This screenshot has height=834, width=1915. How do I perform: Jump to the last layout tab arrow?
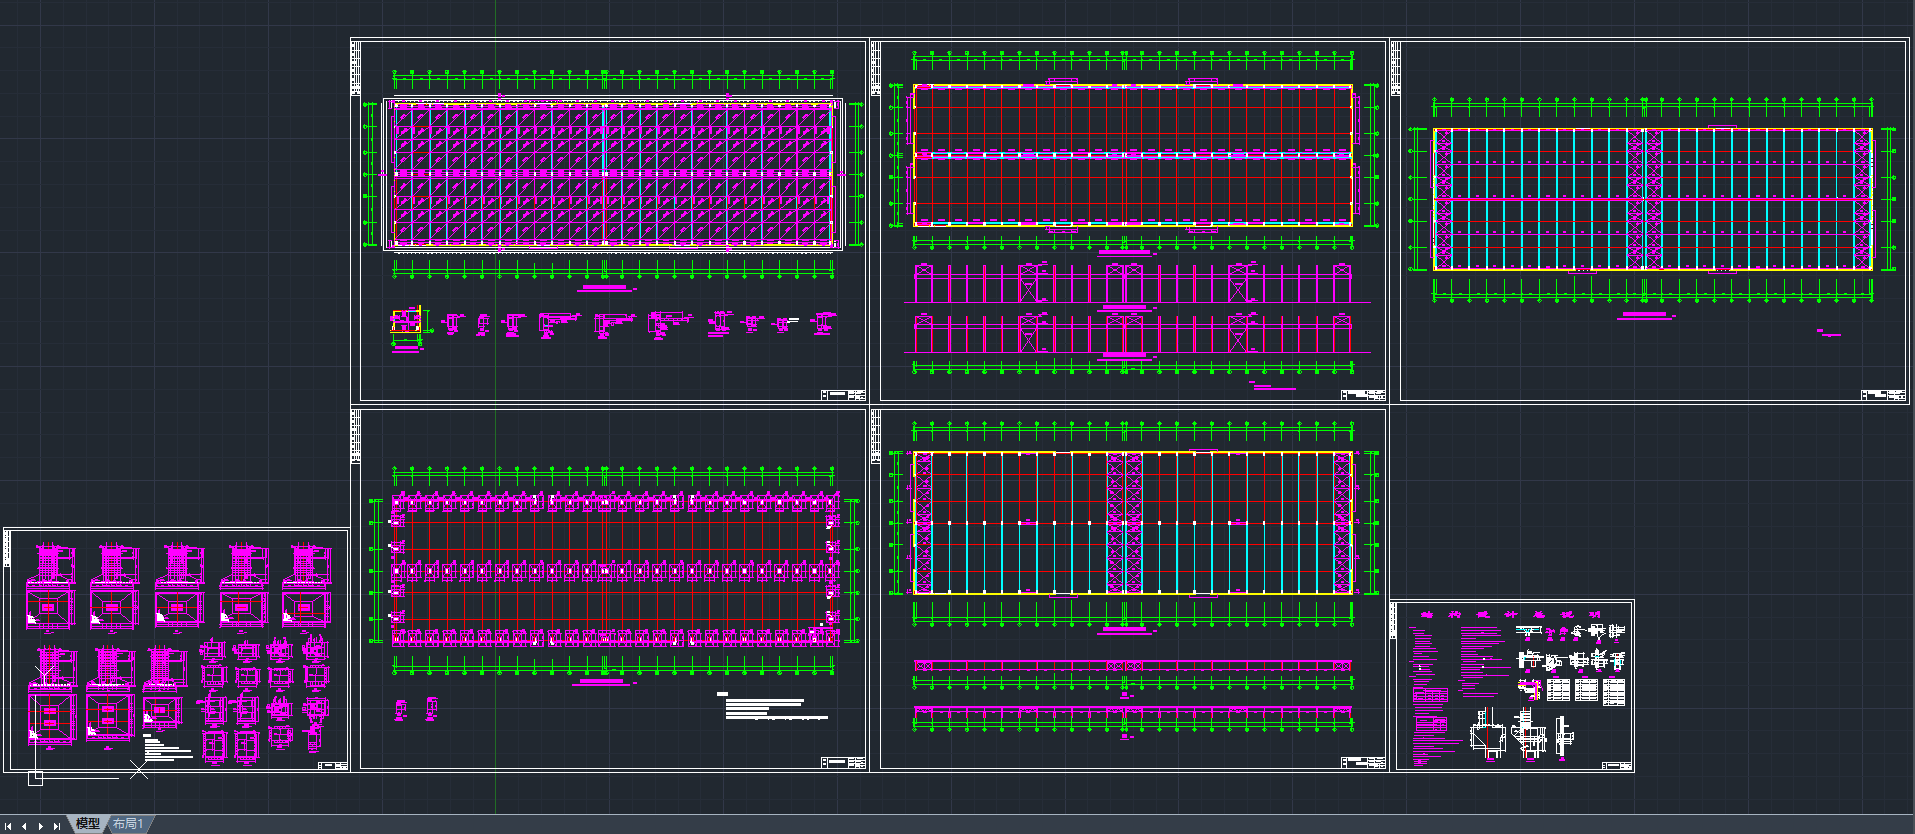click(57, 826)
